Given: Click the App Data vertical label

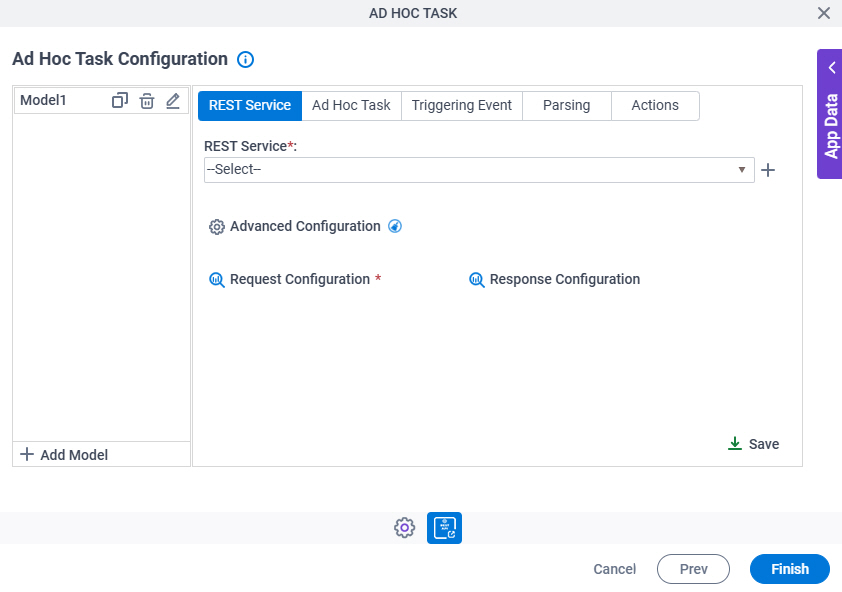Looking at the screenshot, I should (x=831, y=126).
